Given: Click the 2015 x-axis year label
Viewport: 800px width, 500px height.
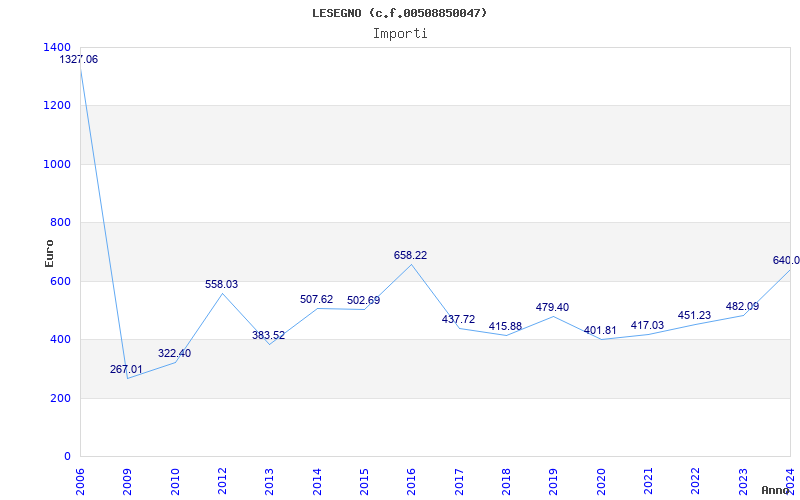Looking at the screenshot, I should point(364,482).
